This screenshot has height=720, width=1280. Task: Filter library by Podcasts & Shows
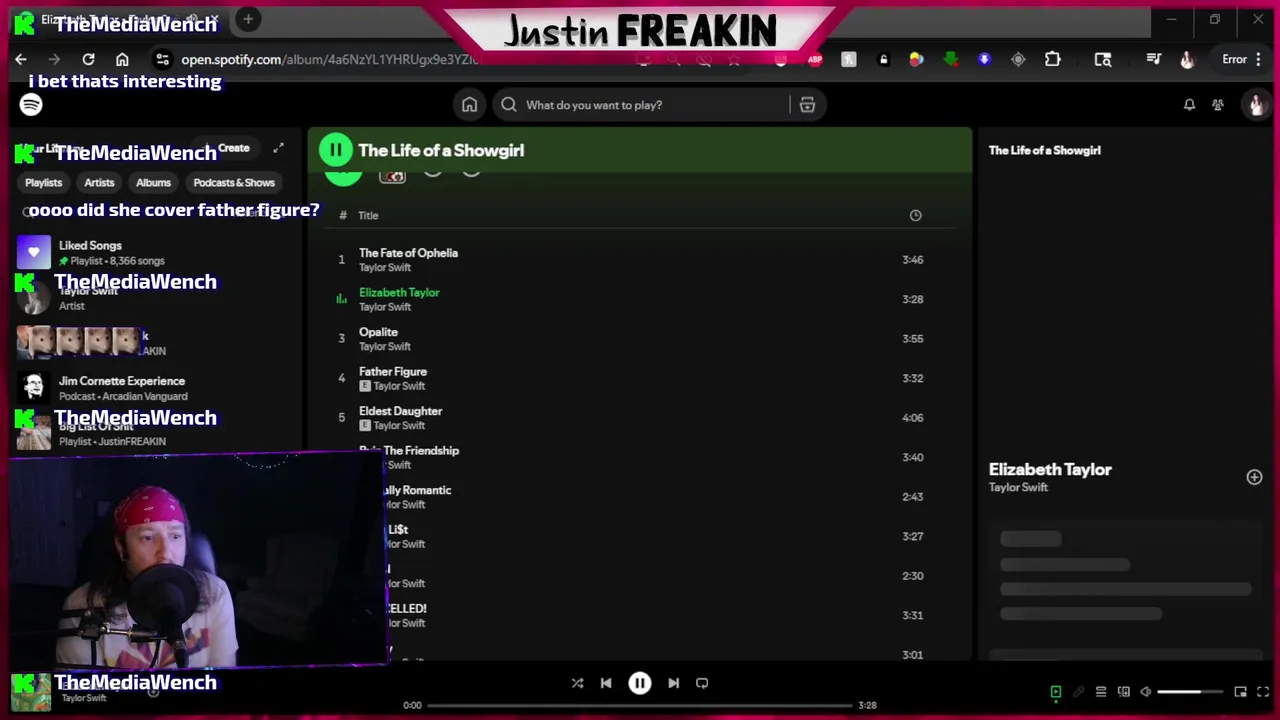click(x=234, y=182)
